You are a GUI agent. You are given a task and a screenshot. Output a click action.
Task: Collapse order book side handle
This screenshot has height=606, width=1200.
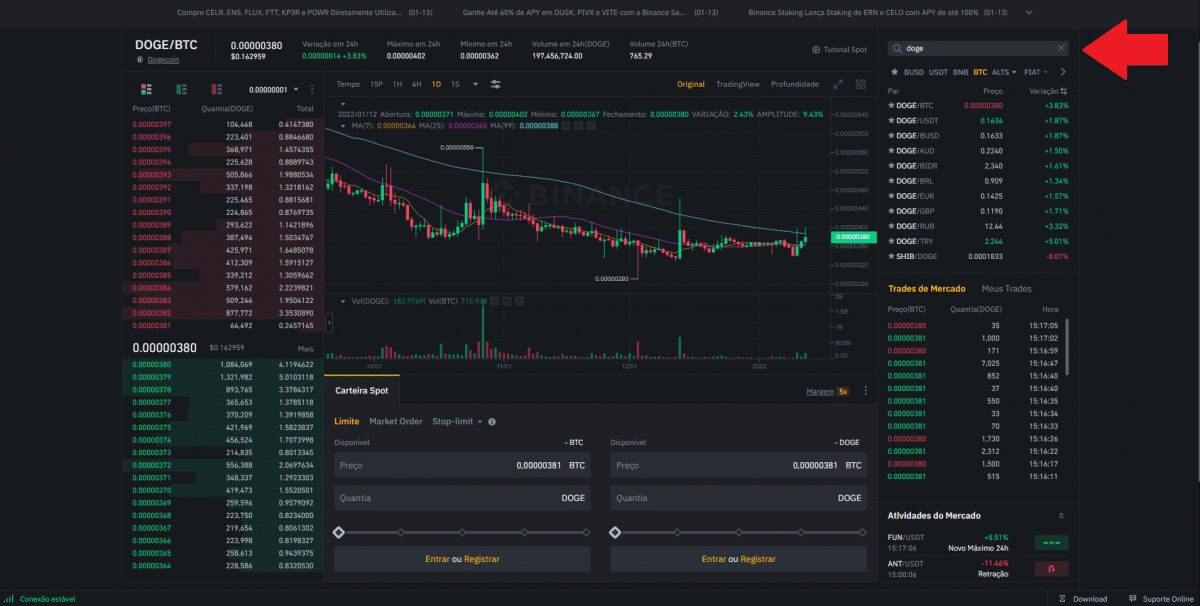(329, 323)
